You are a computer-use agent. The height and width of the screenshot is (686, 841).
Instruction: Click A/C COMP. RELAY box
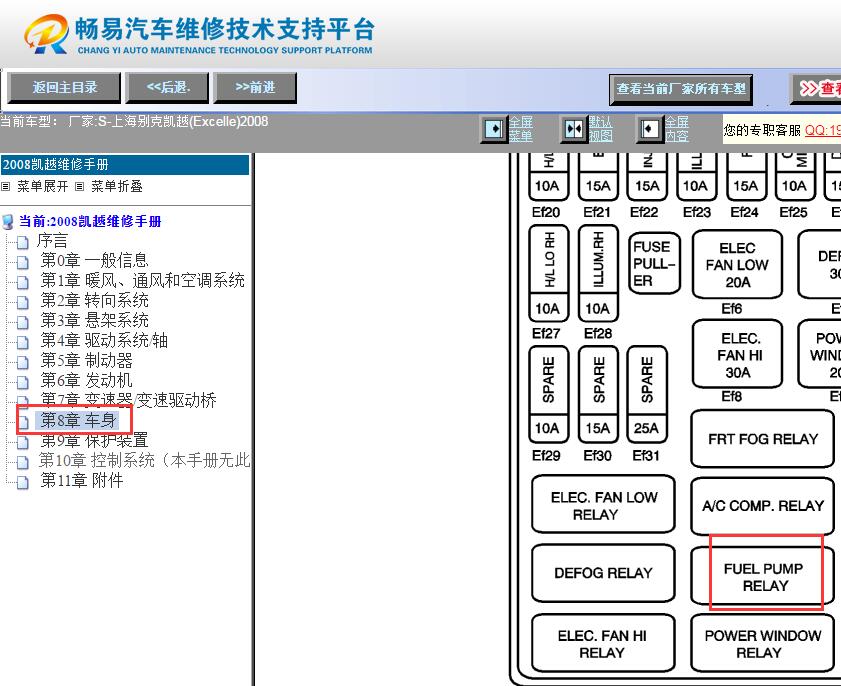pyautogui.click(x=763, y=506)
